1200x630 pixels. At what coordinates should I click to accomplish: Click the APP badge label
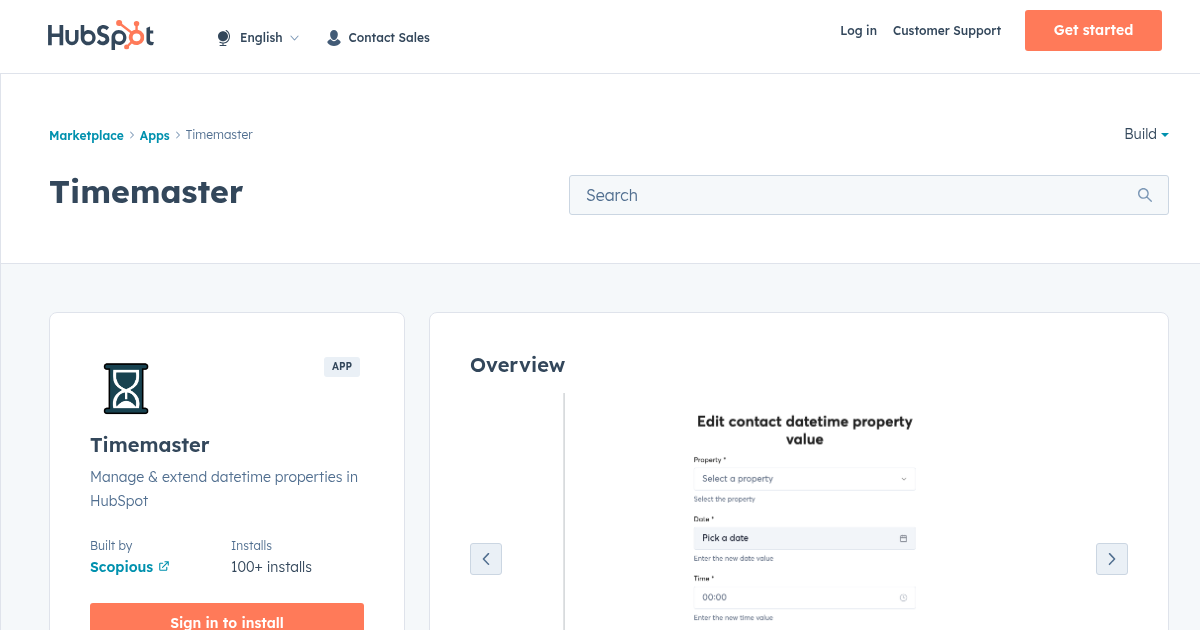342,367
